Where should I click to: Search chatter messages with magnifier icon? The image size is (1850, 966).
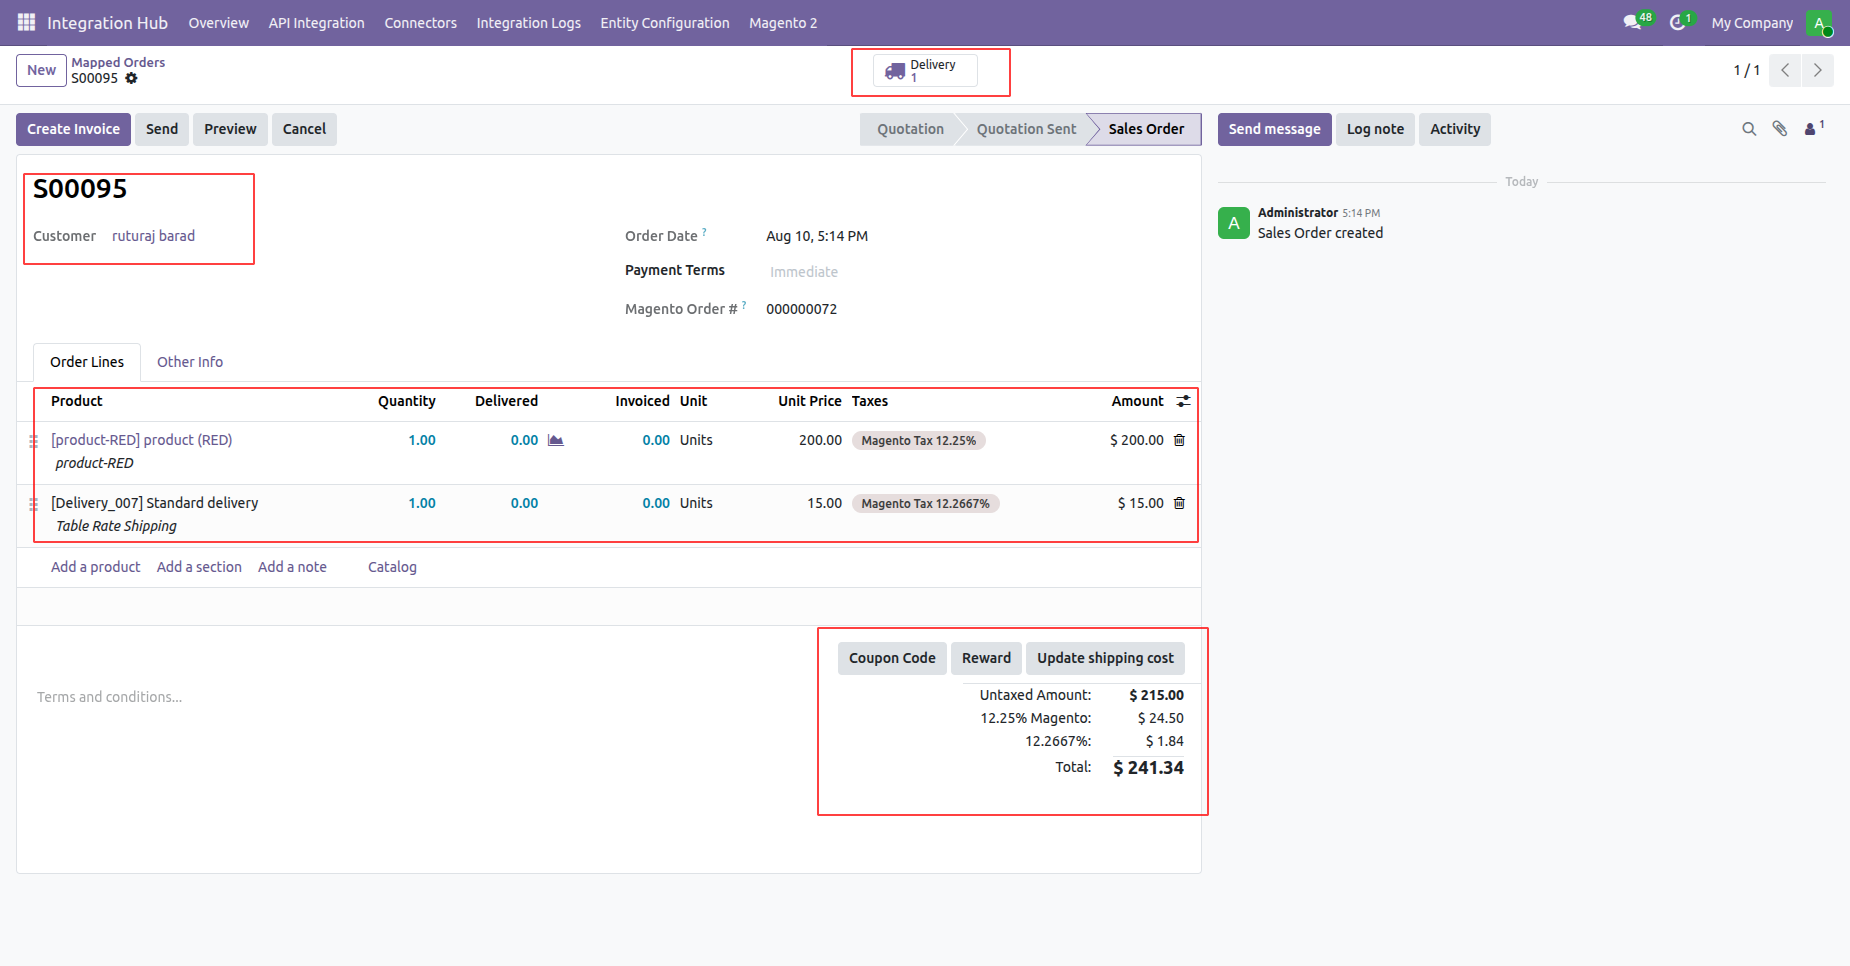click(x=1749, y=129)
